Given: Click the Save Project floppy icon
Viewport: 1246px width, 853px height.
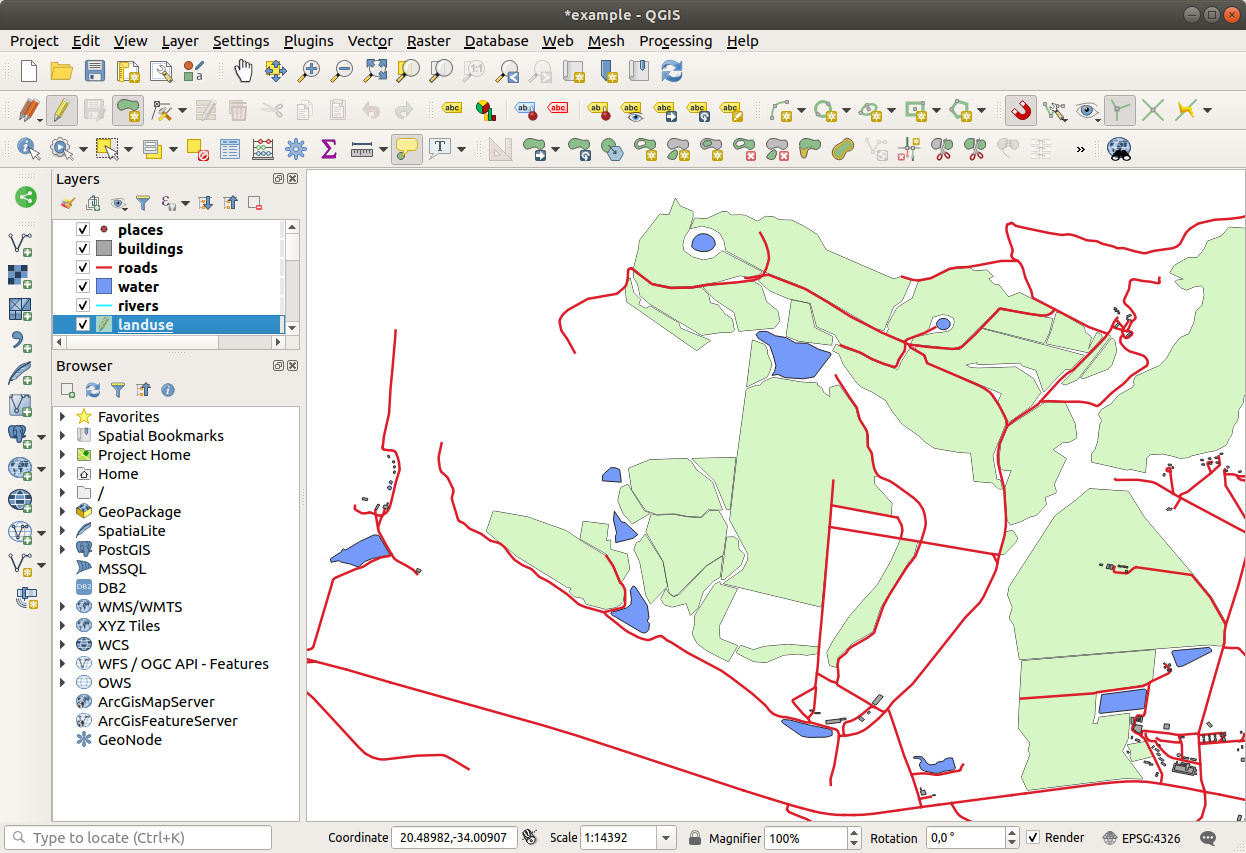Looking at the screenshot, I should pyautogui.click(x=94, y=71).
